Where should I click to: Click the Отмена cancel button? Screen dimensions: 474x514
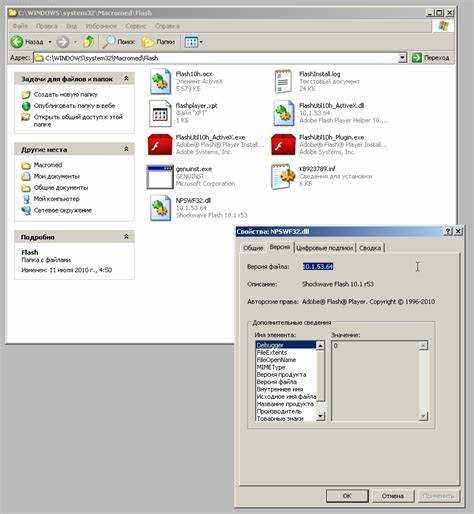click(x=393, y=496)
